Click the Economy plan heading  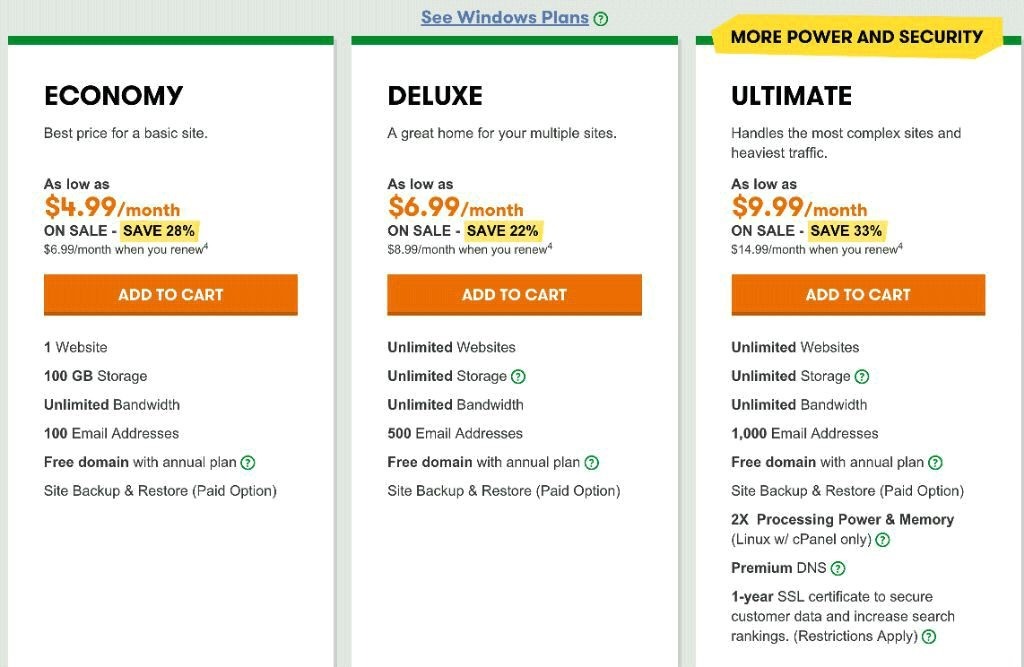(x=114, y=96)
